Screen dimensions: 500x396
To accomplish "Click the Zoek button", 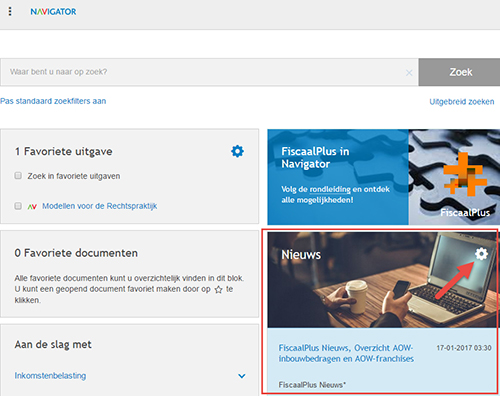I will pos(459,72).
